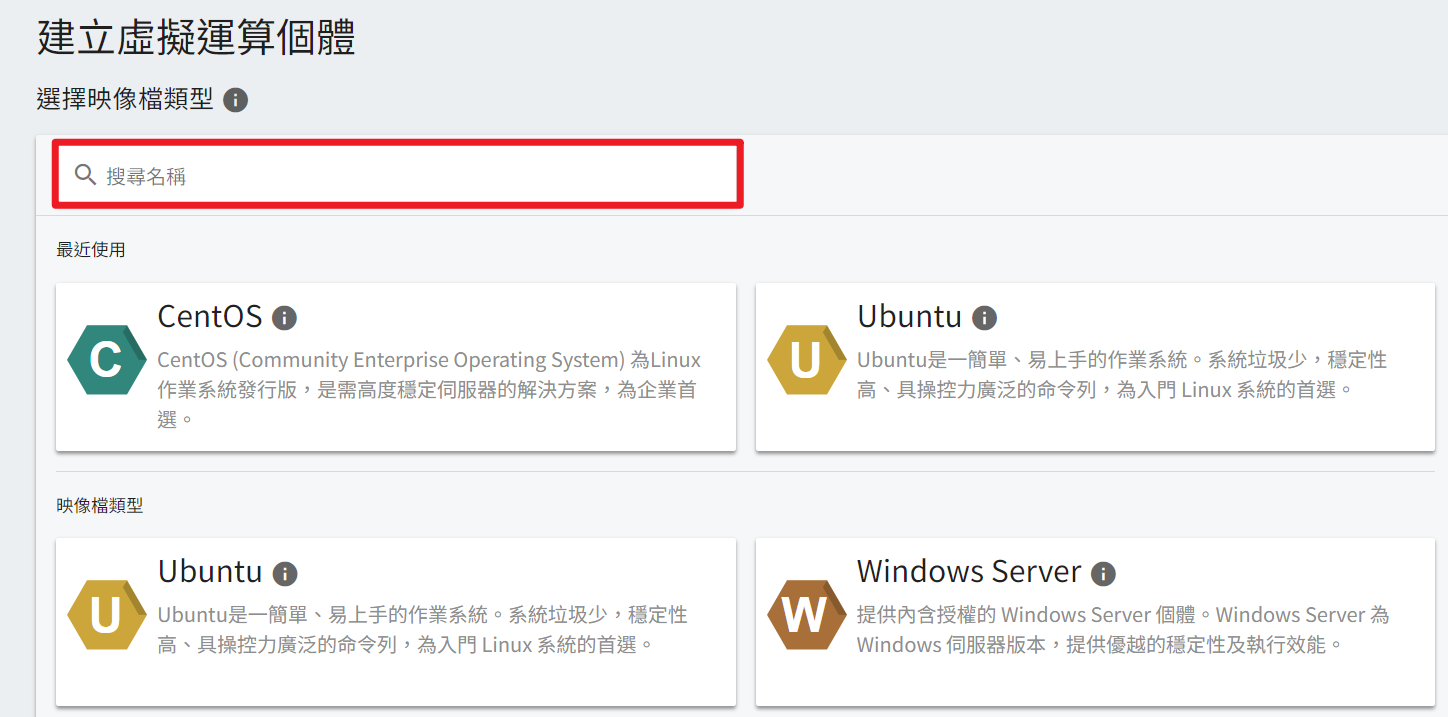Select the Windows Server card title

point(969,571)
